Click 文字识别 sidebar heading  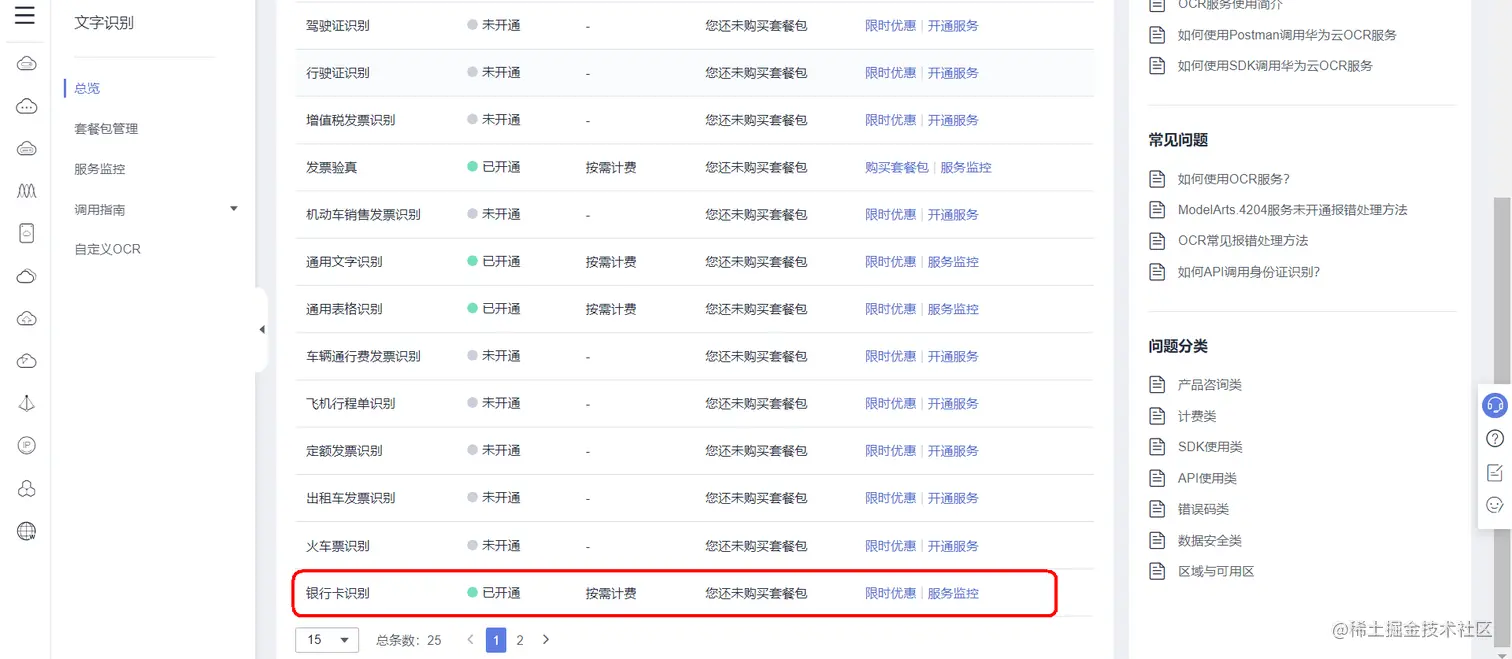click(x=104, y=22)
